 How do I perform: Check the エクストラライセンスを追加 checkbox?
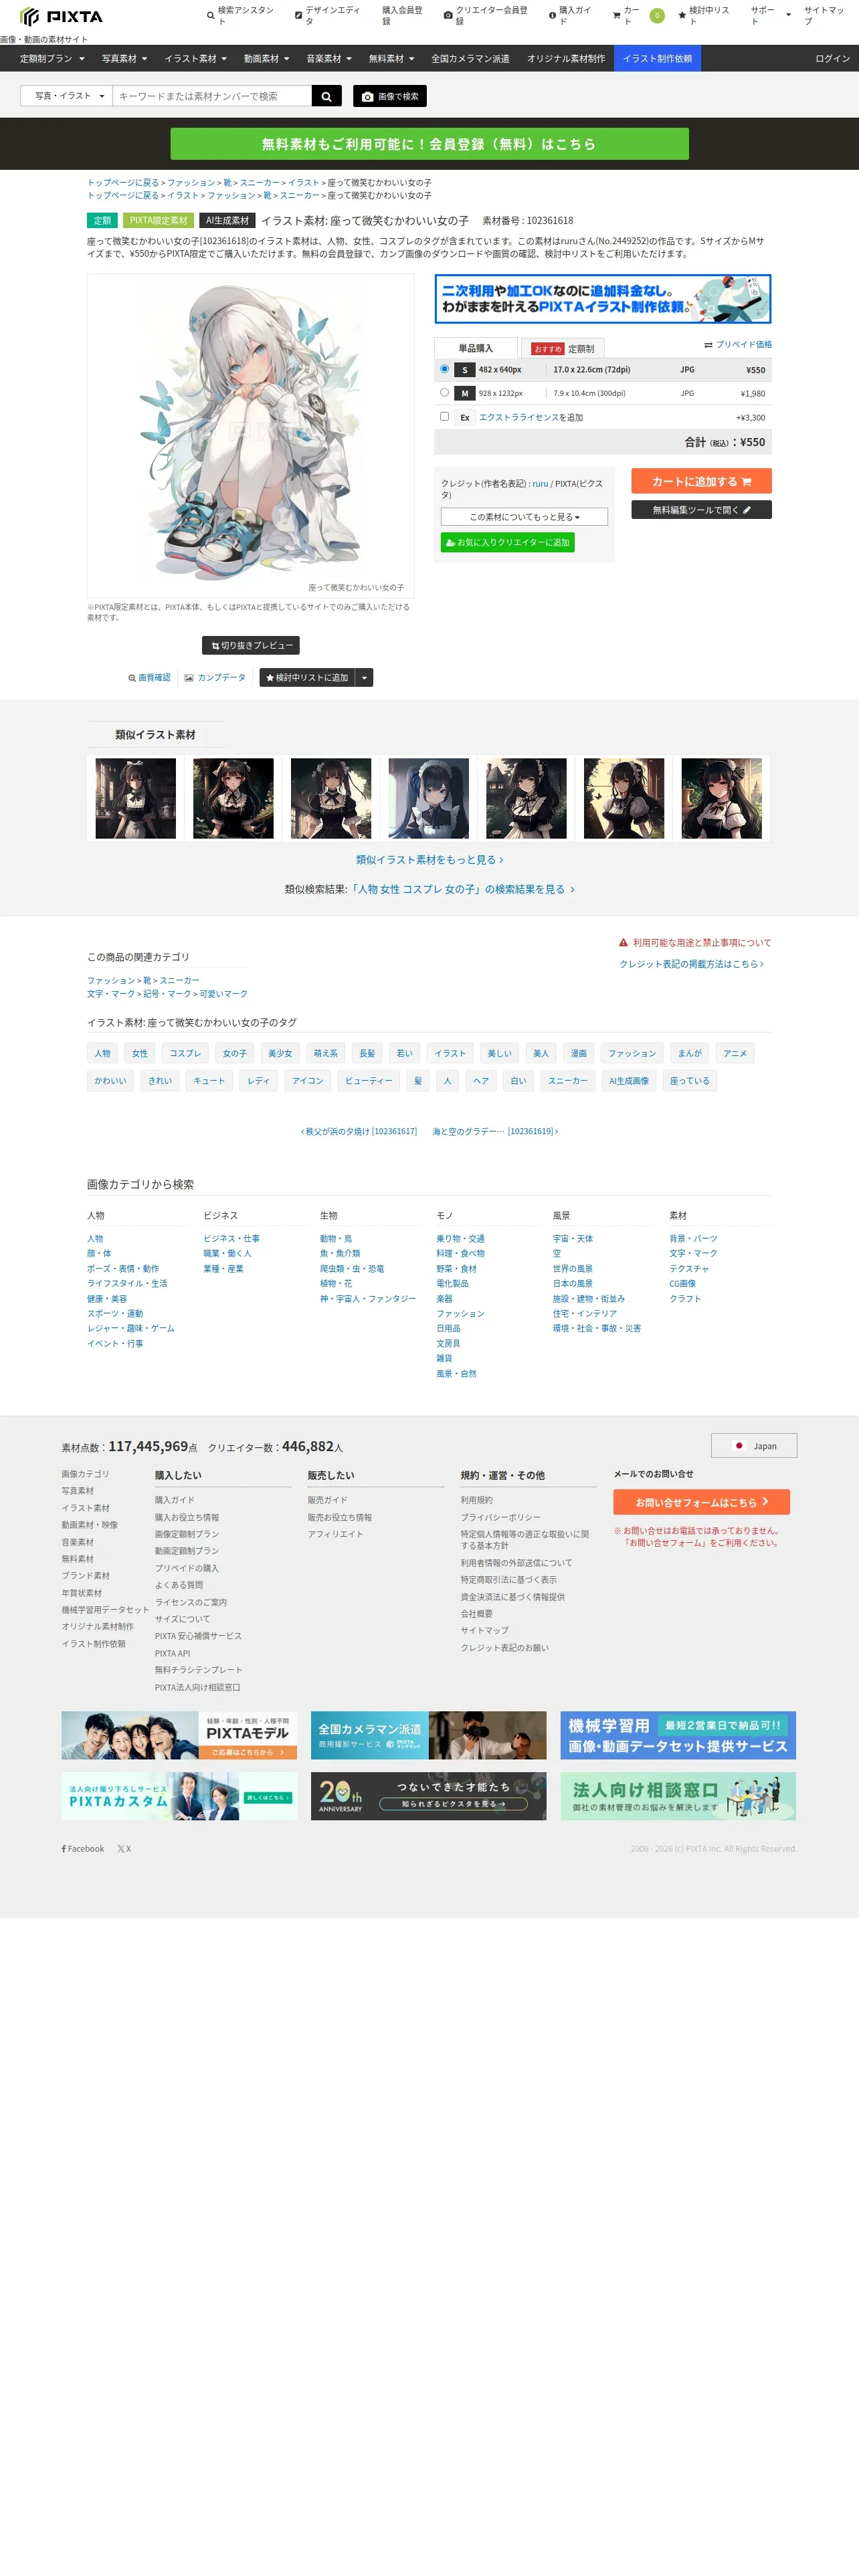point(444,417)
